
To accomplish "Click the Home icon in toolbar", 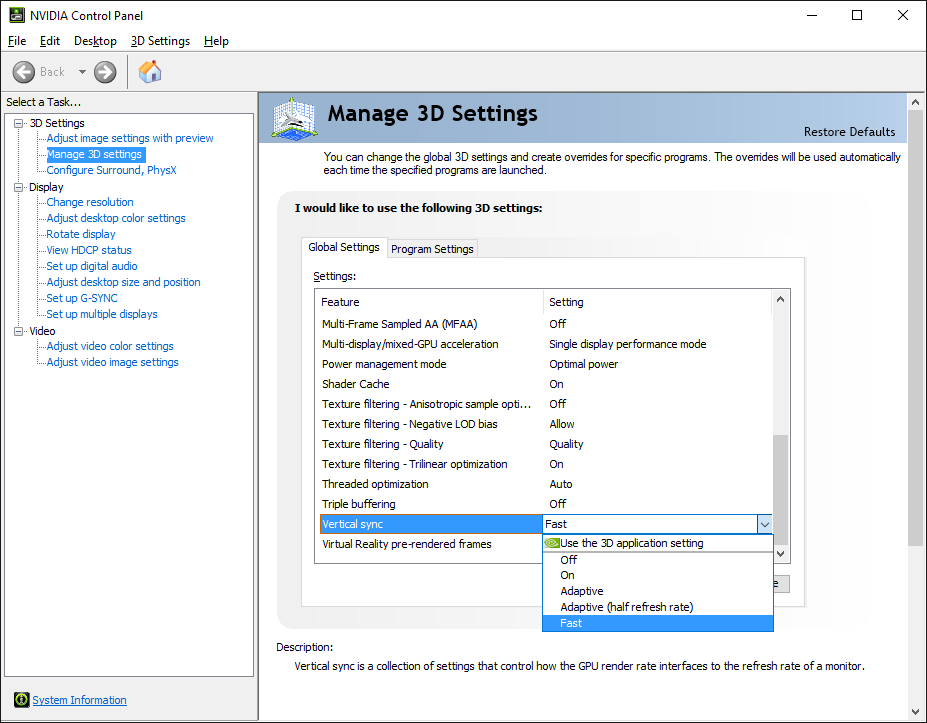I will point(150,72).
